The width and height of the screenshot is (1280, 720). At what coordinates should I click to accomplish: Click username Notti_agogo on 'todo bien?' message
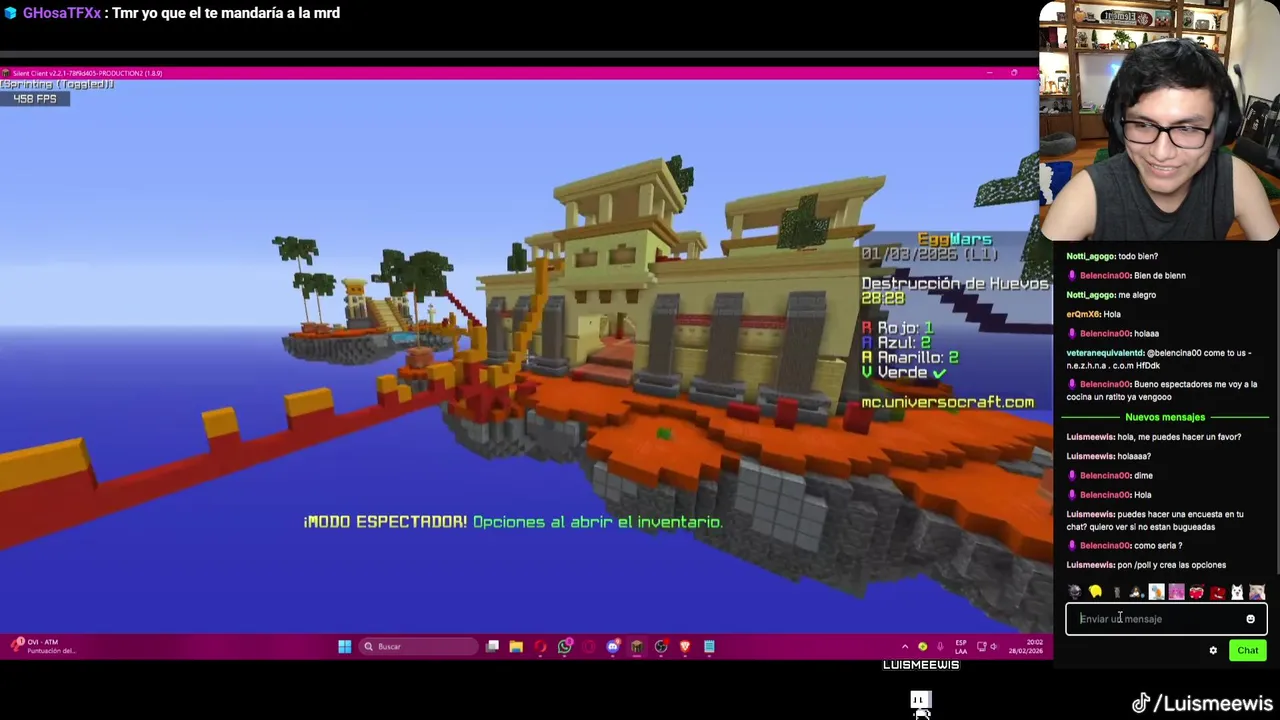click(x=1090, y=256)
